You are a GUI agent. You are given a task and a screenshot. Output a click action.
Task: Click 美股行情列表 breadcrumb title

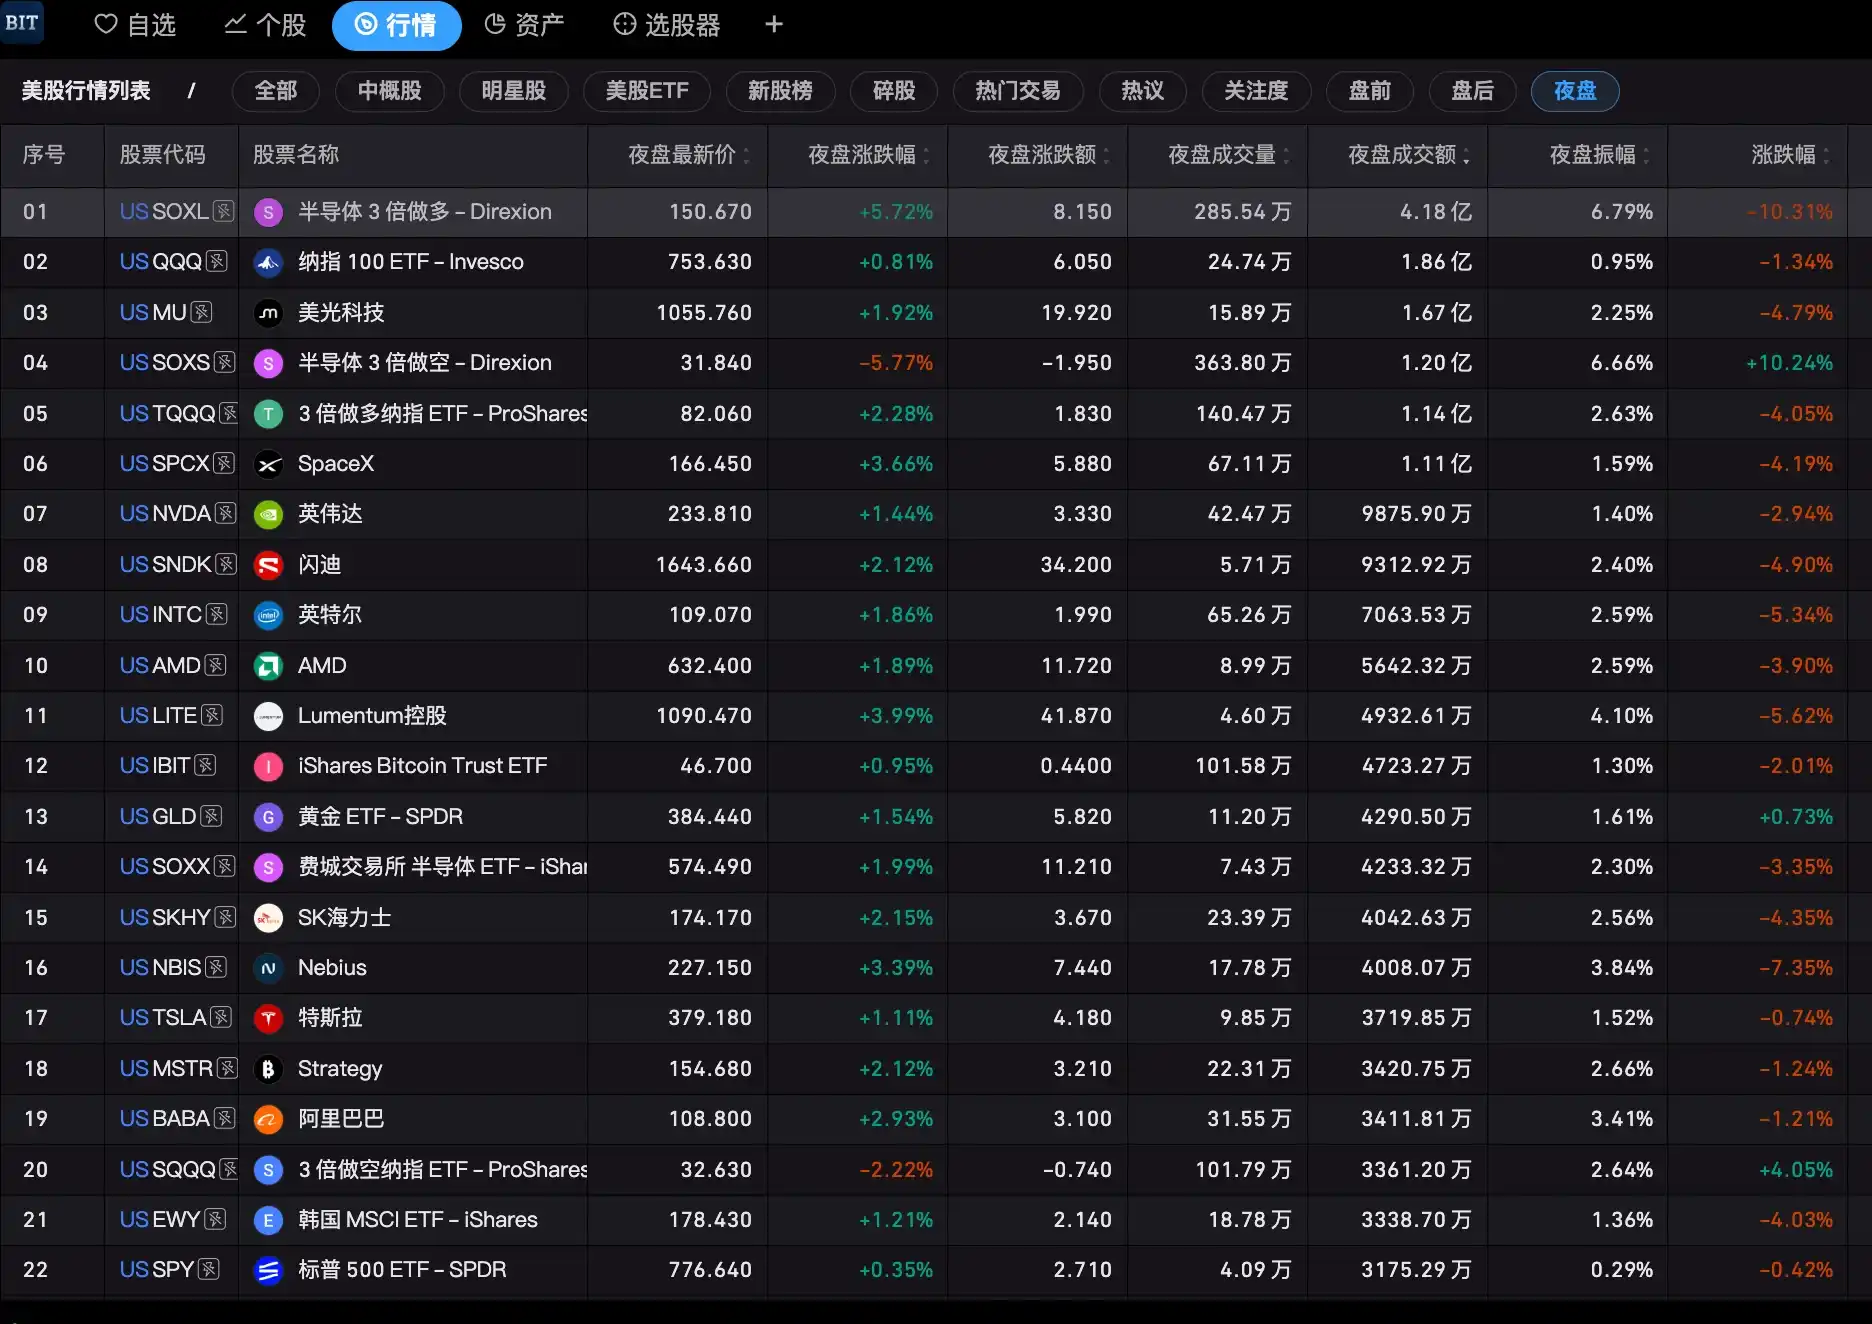(x=86, y=91)
